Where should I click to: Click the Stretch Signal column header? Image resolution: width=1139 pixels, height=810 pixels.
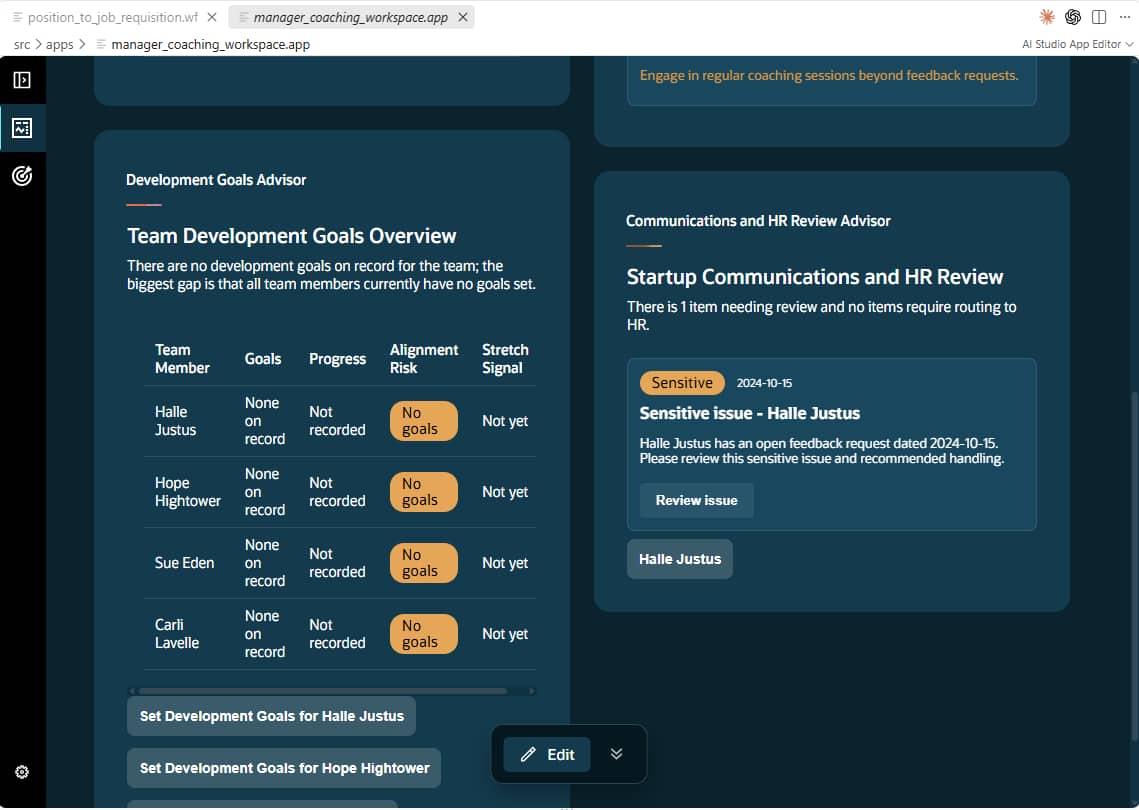pos(505,359)
